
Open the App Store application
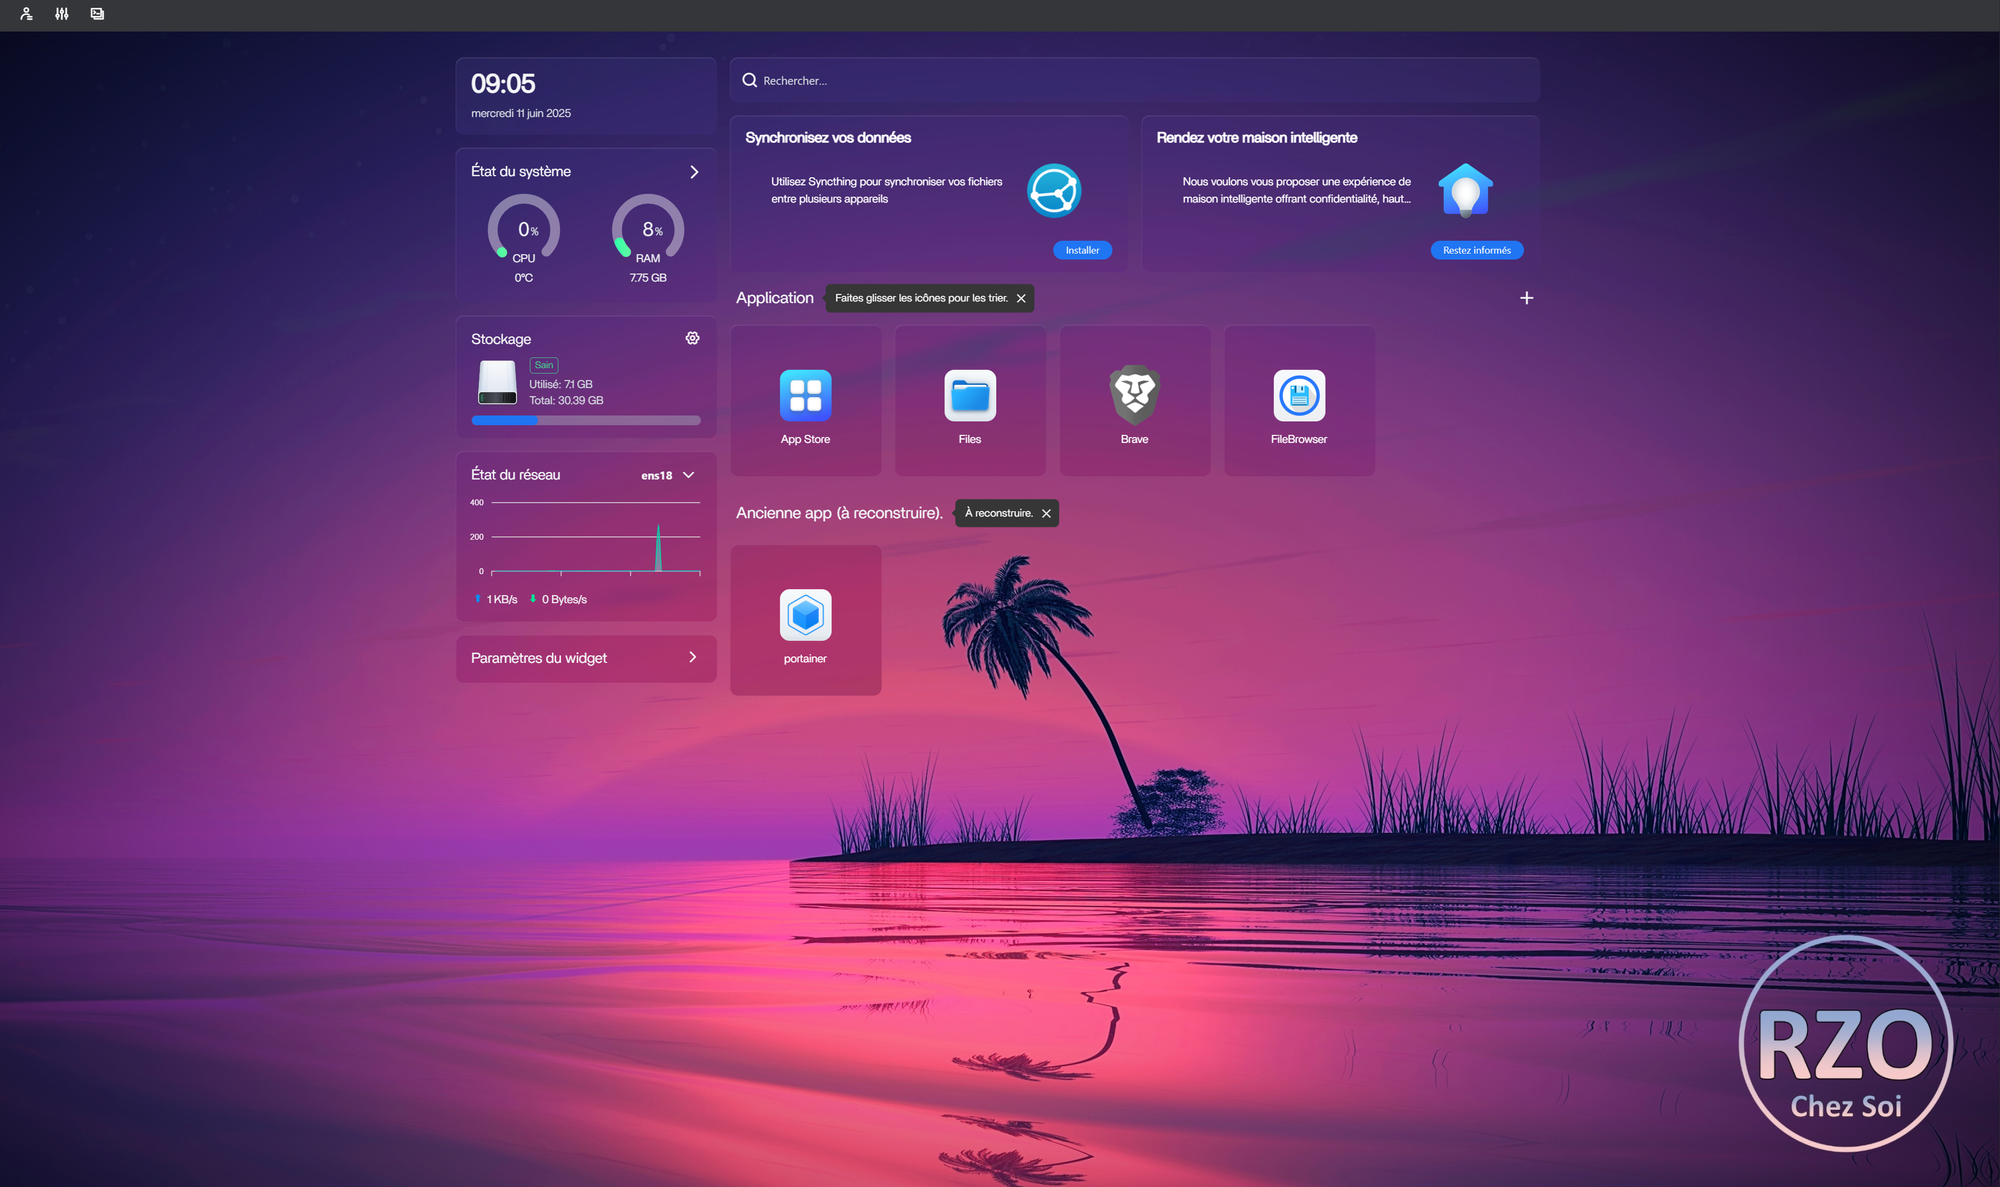point(805,396)
